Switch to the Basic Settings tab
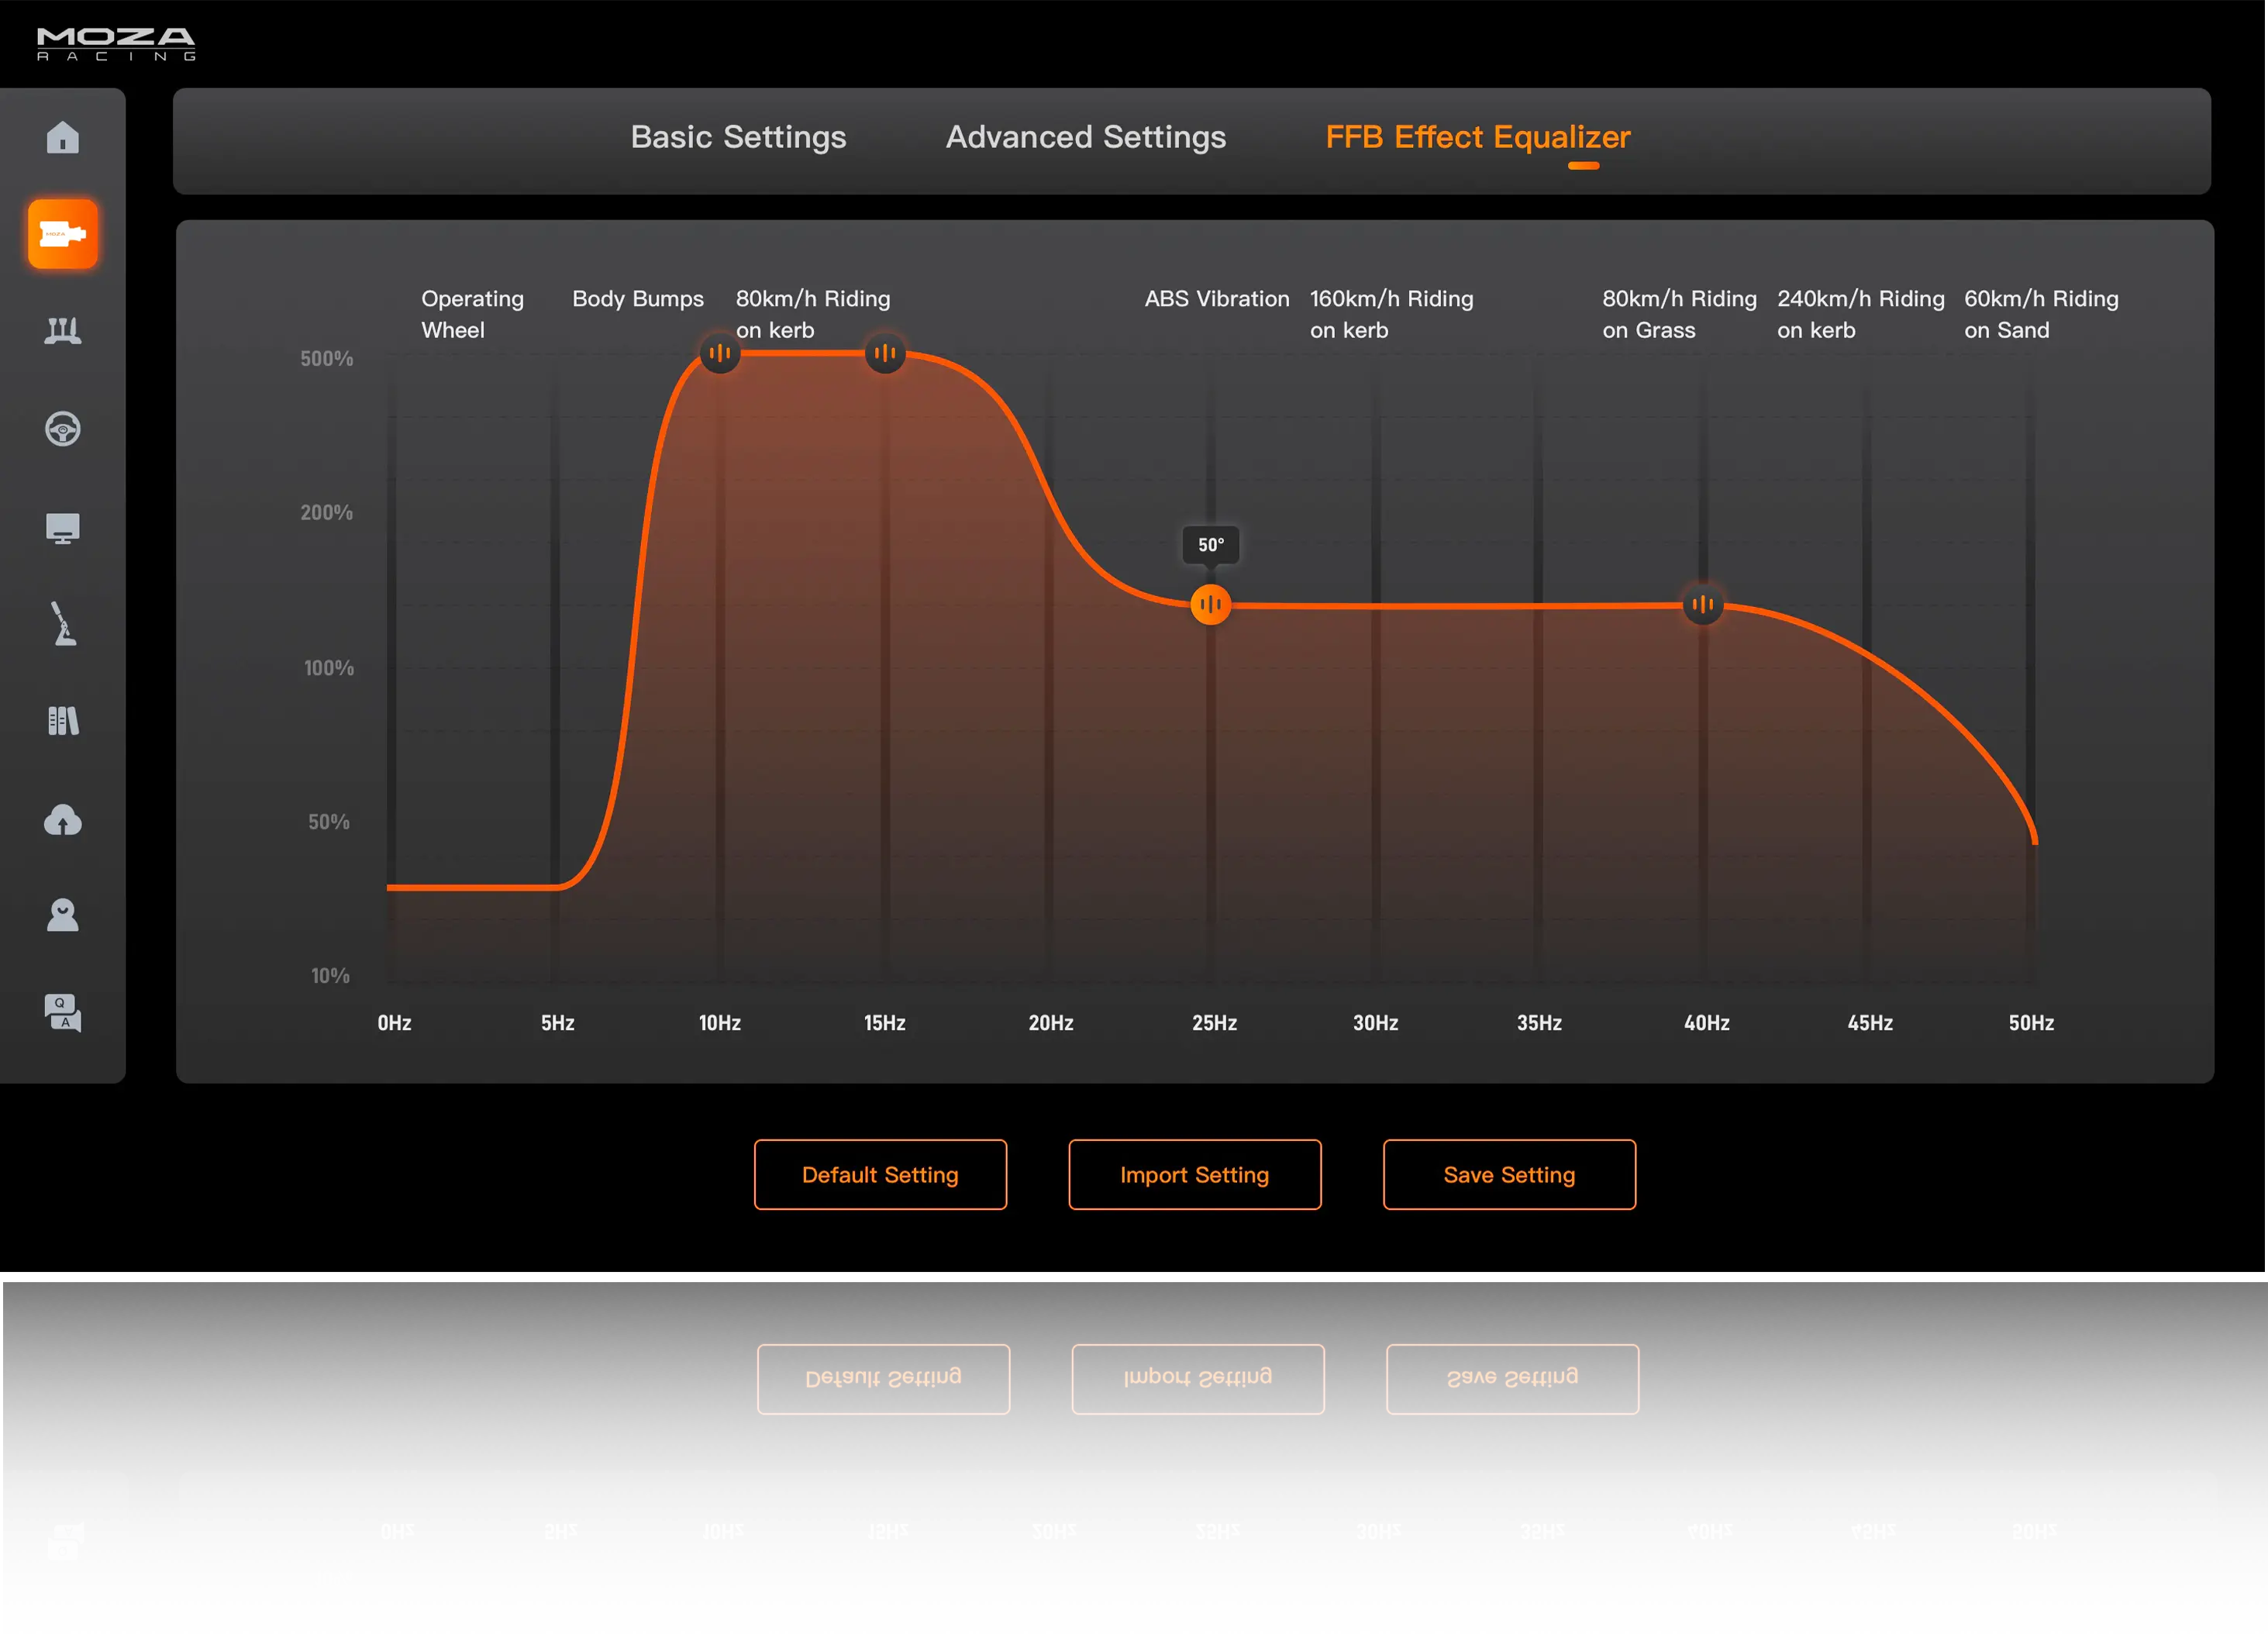The height and width of the screenshot is (1634, 2268). 738,137
